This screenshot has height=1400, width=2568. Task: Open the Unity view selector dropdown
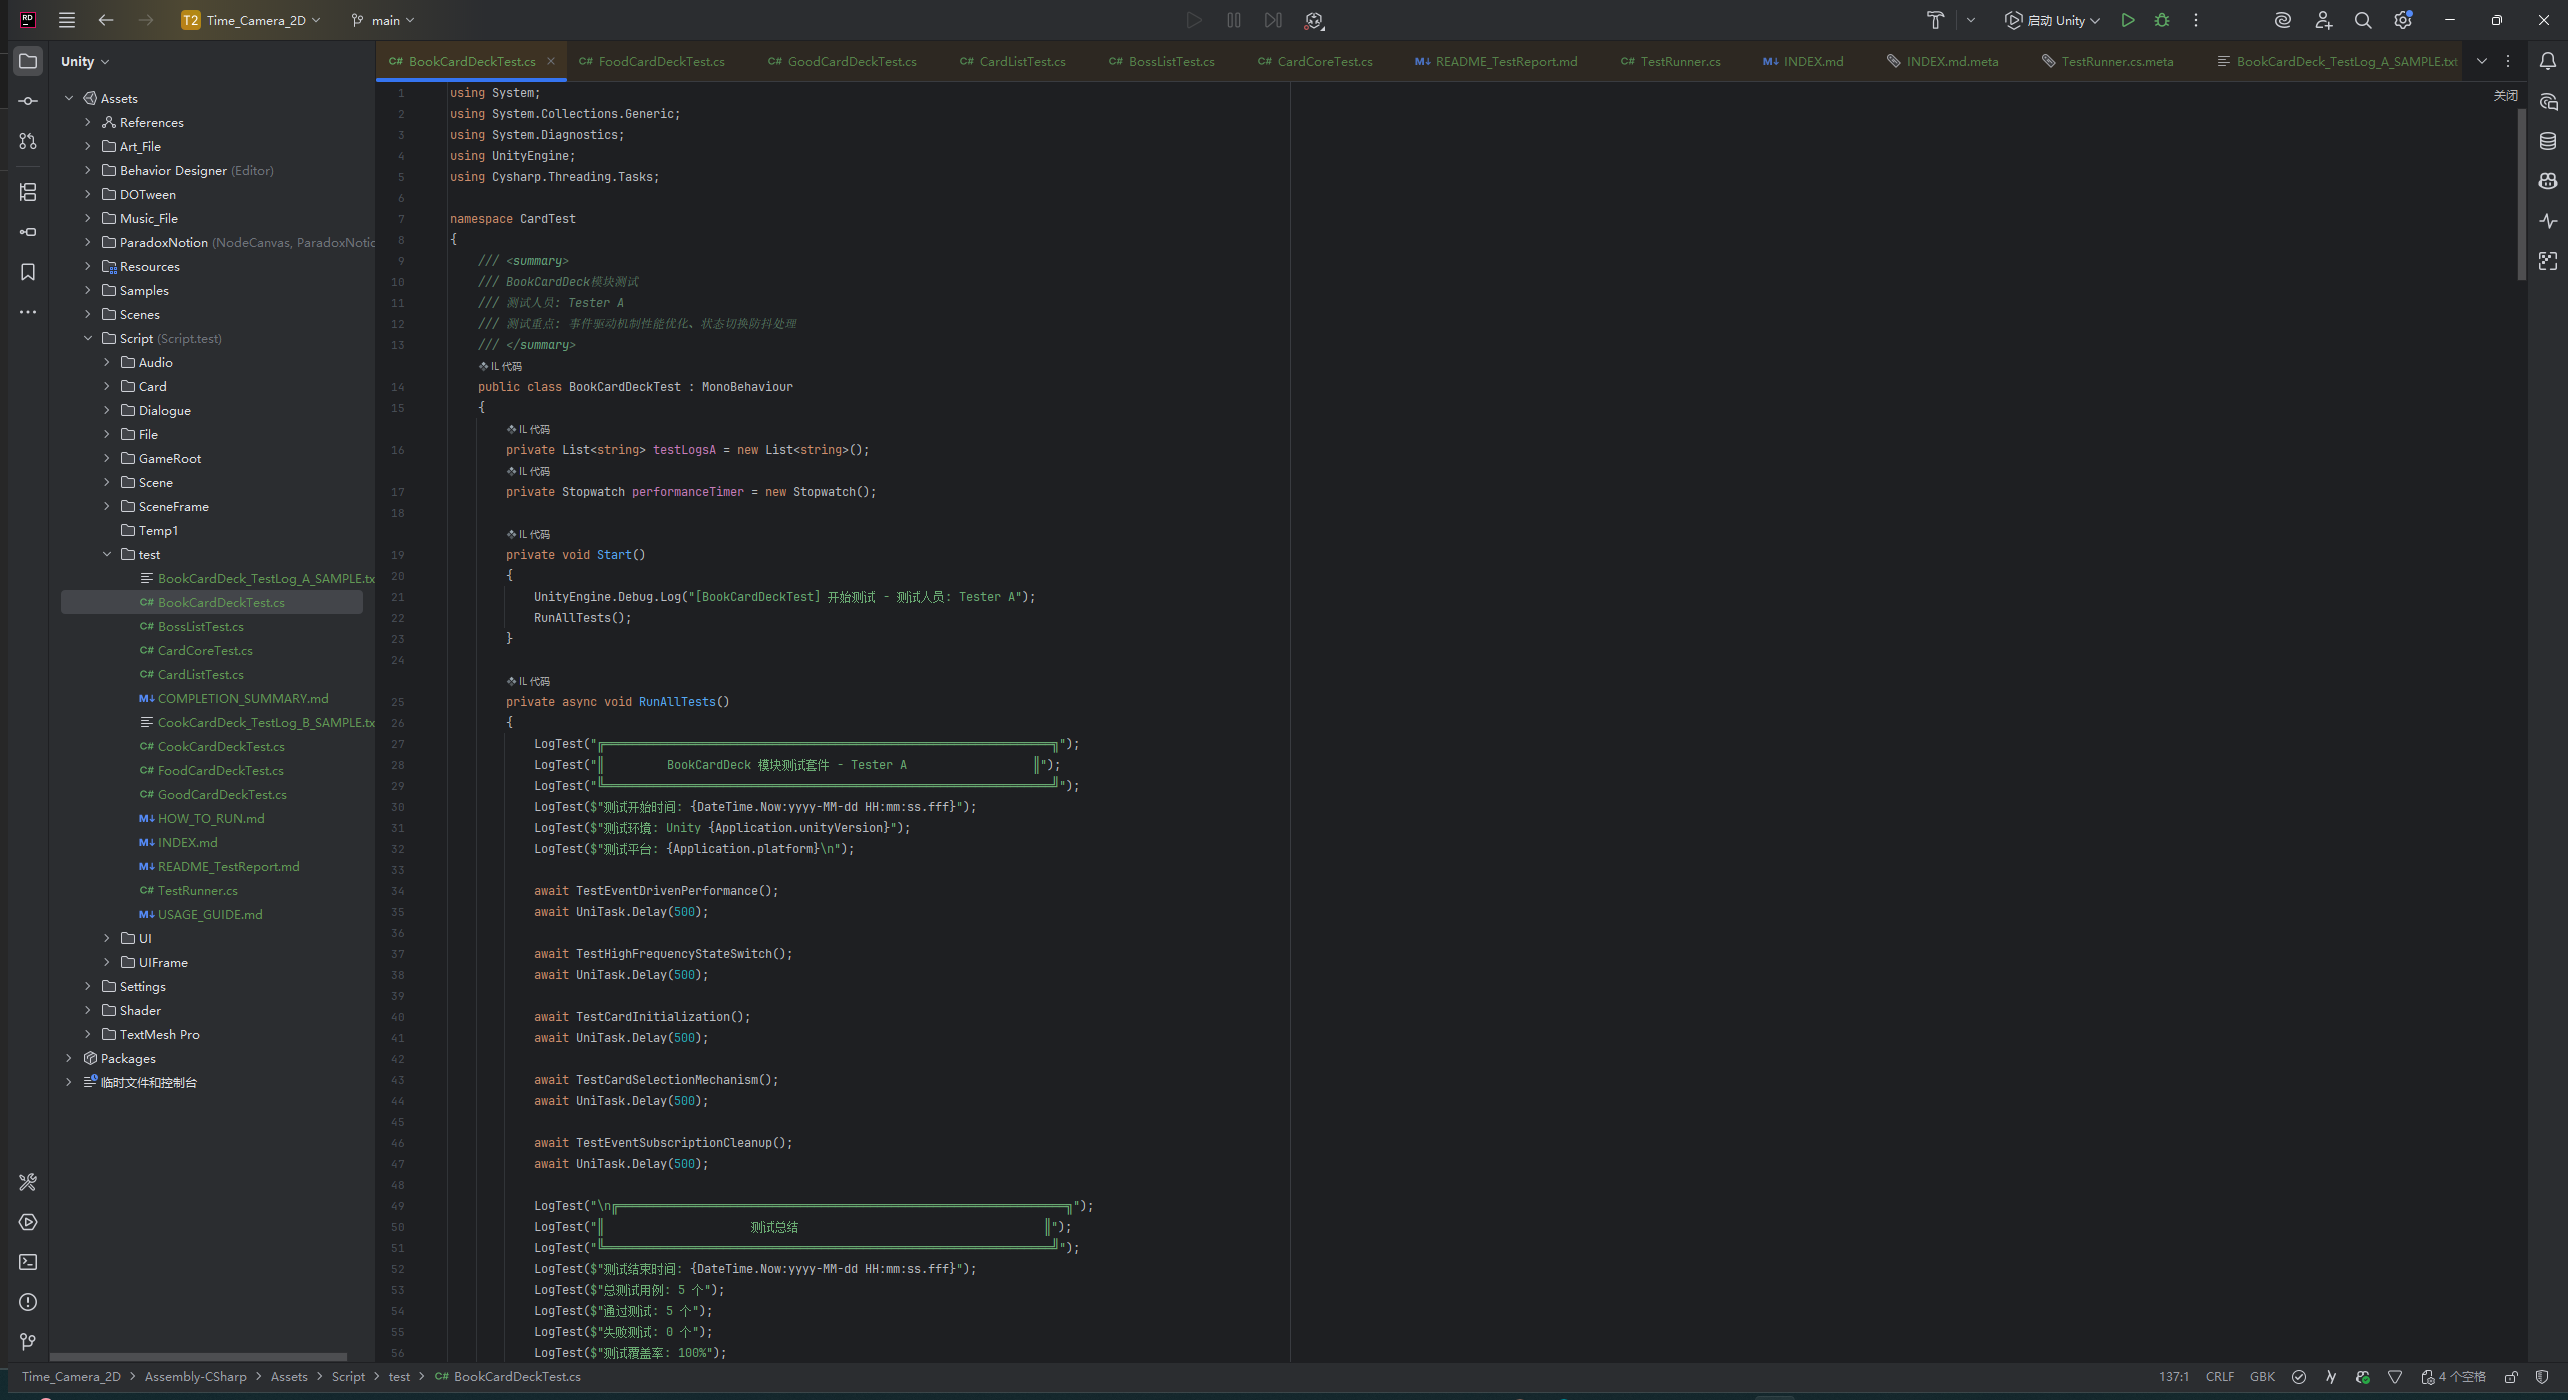pos(85,61)
